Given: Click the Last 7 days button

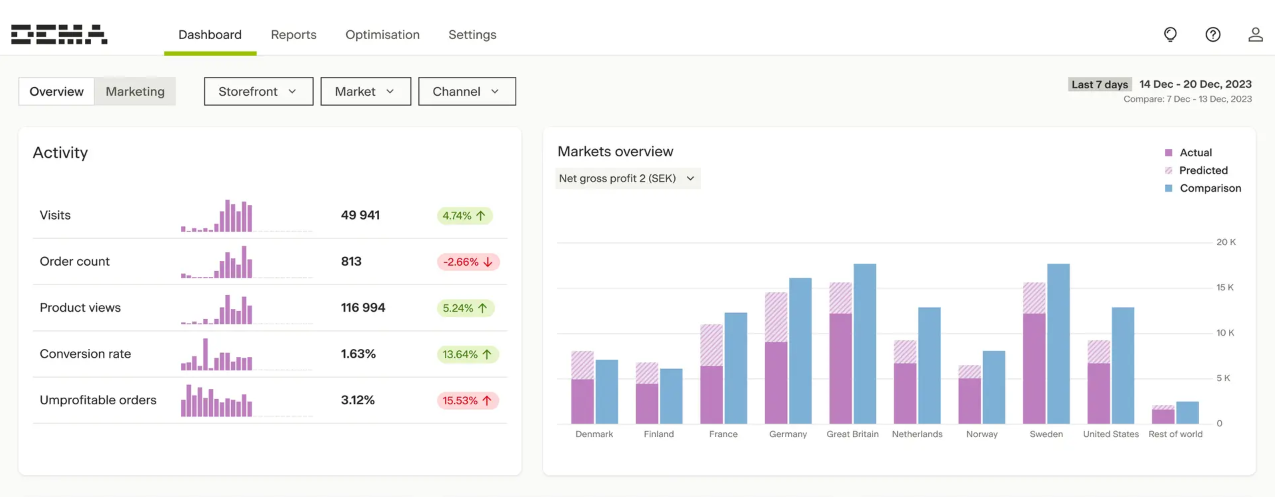Looking at the screenshot, I should pos(1100,85).
